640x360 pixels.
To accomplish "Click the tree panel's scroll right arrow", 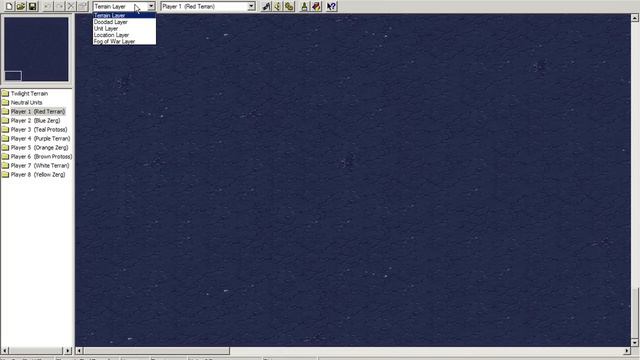I will tap(68, 351).
